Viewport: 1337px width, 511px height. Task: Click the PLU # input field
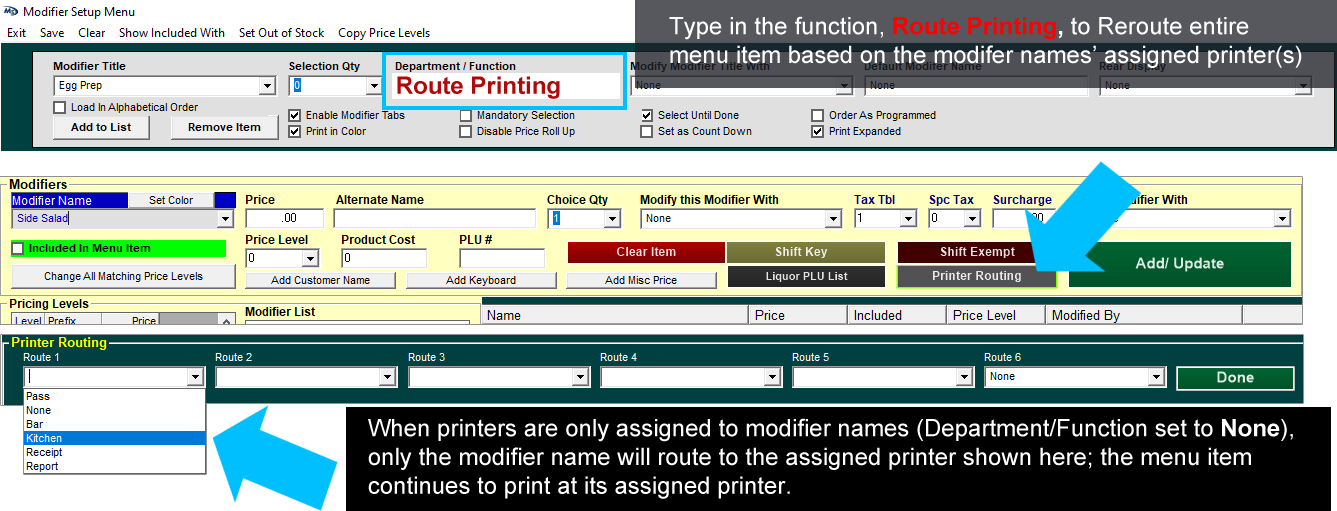pyautogui.click(x=502, y=258)
